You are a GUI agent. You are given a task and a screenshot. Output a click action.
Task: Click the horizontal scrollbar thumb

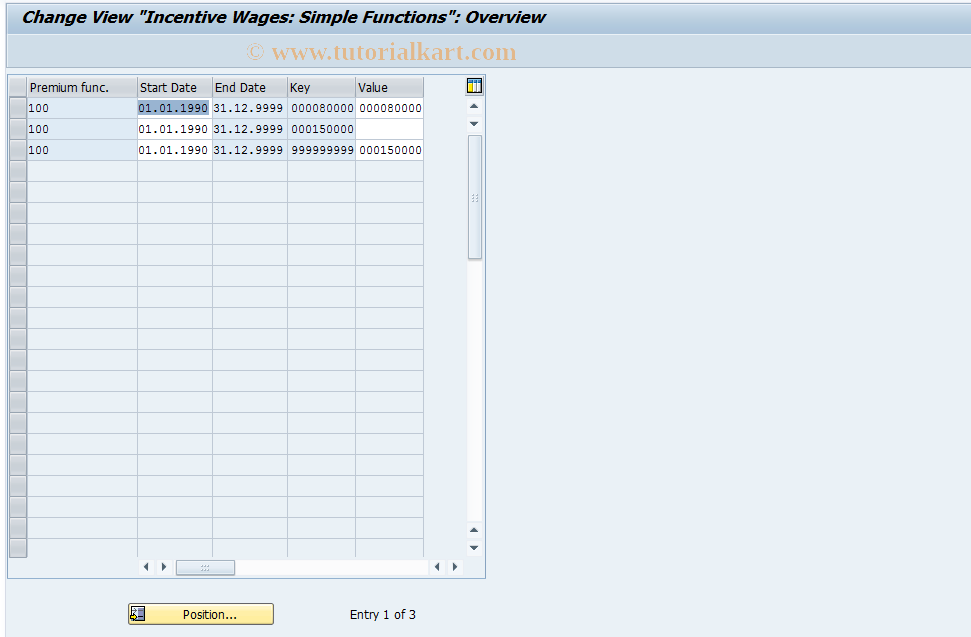coord(205,567)
